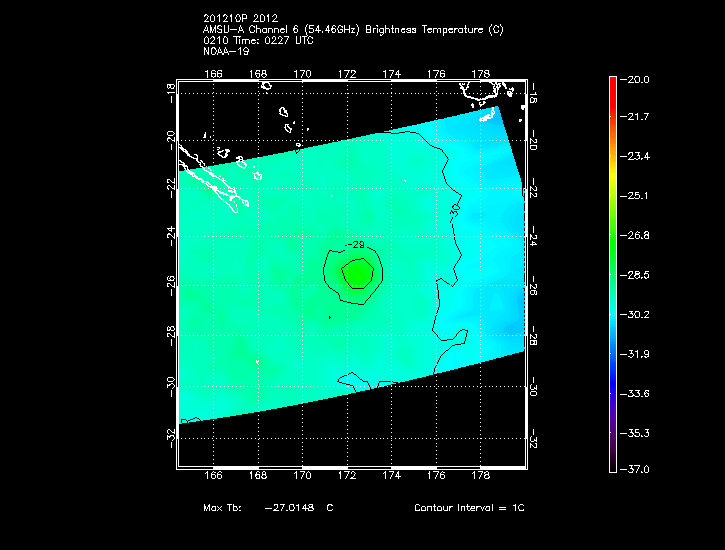Click the warm green core at storm center
The height and width of the screenshot is (550, 725).
[357, 274]
